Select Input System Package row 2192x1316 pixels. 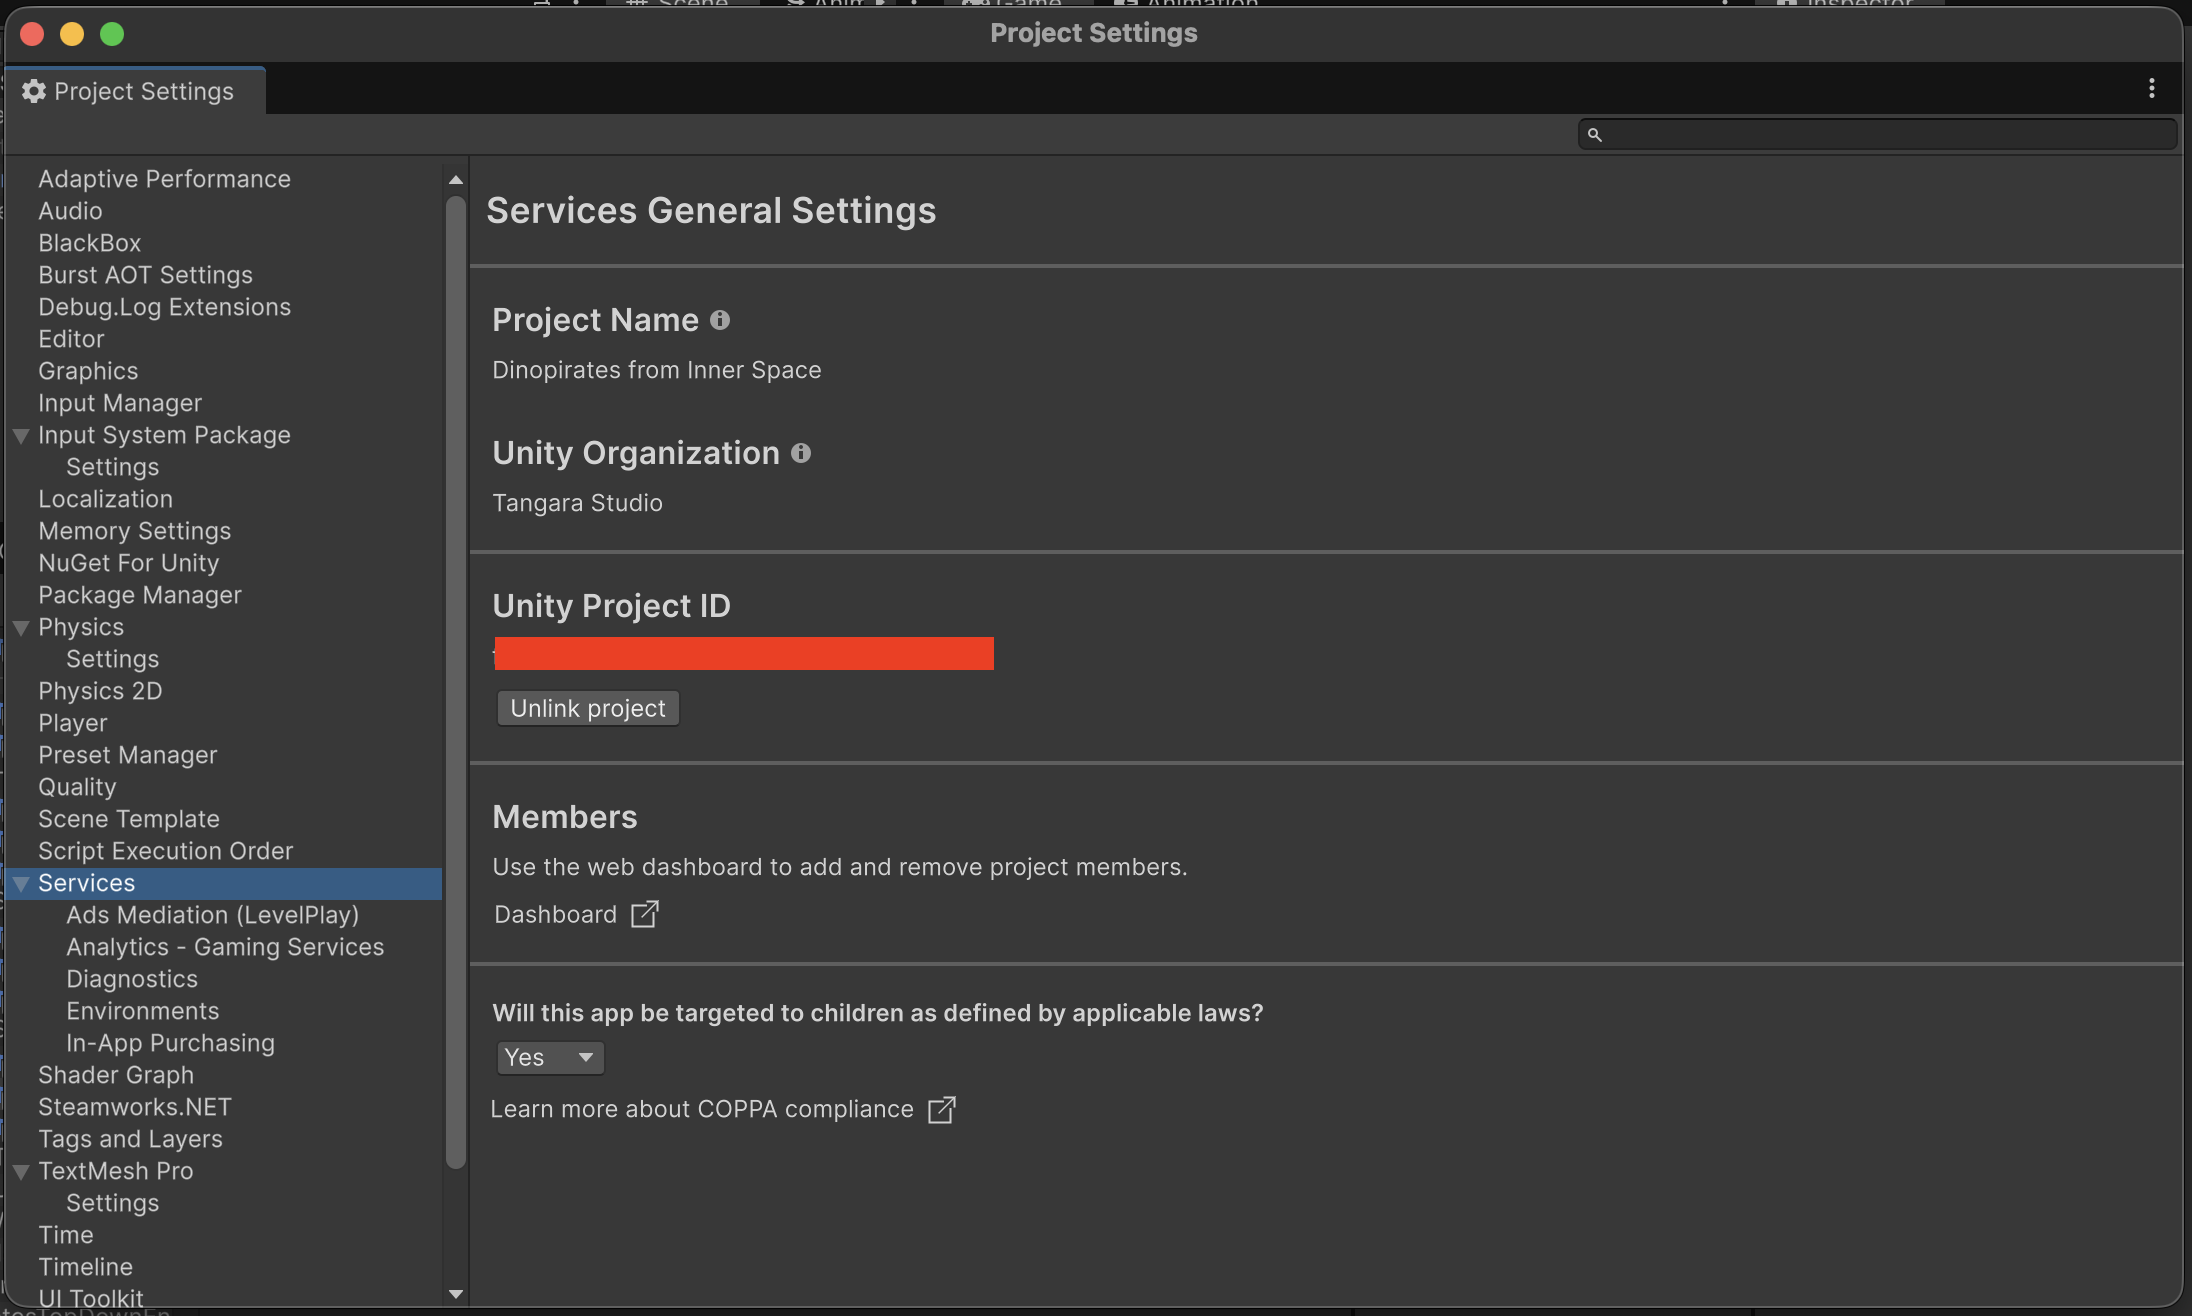click(164, 435)
